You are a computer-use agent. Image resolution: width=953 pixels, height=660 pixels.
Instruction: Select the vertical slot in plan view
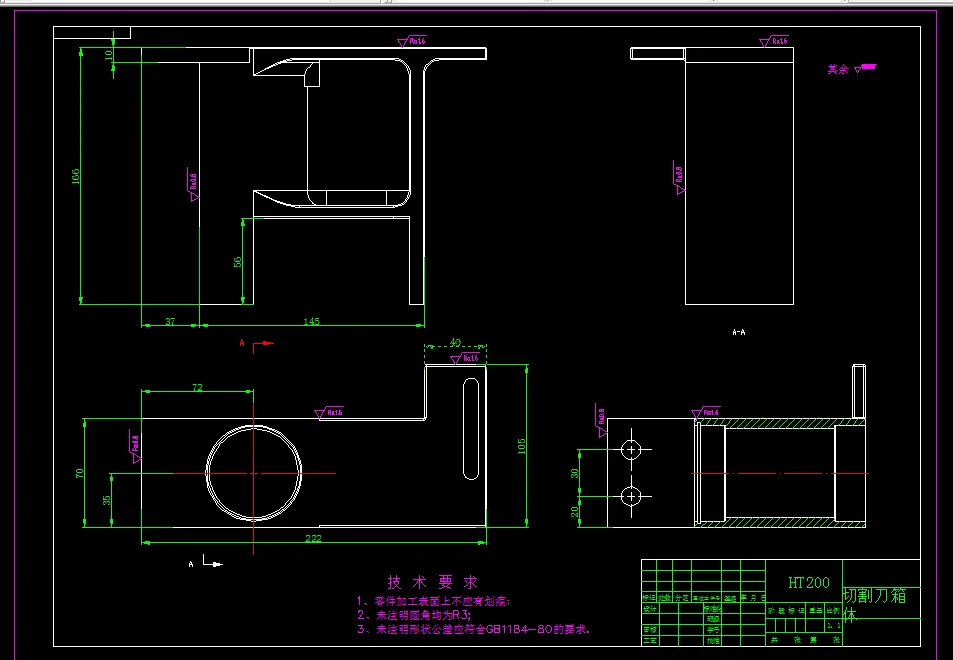coord(471,428)
